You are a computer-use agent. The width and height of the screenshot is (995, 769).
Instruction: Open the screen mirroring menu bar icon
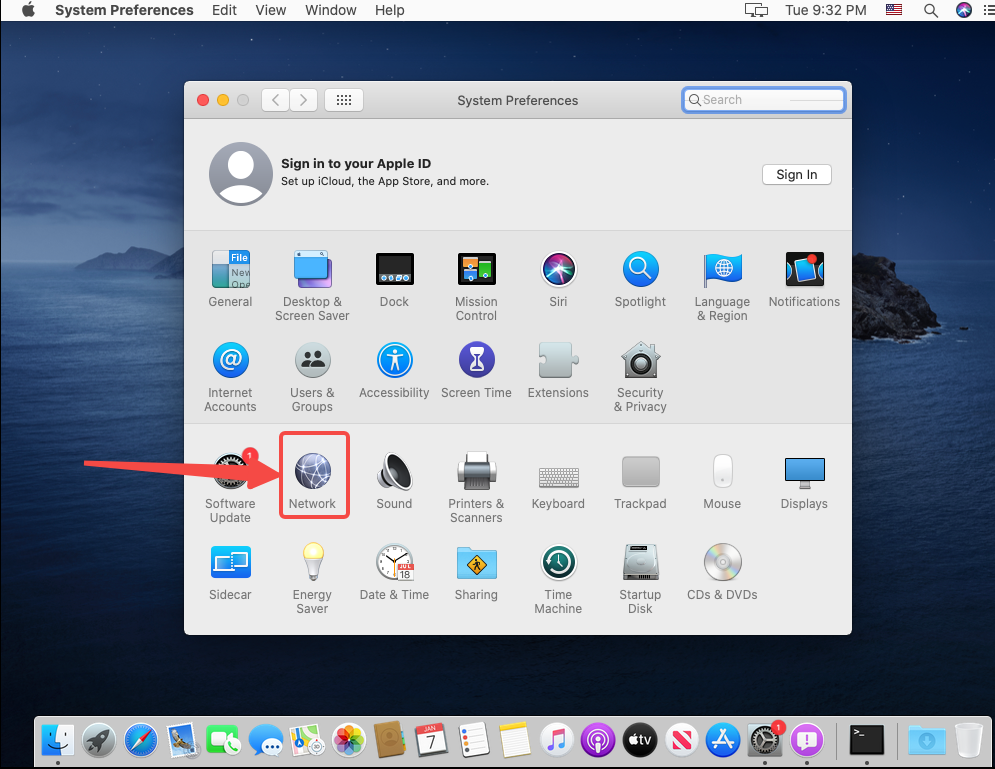click(756, 10)
